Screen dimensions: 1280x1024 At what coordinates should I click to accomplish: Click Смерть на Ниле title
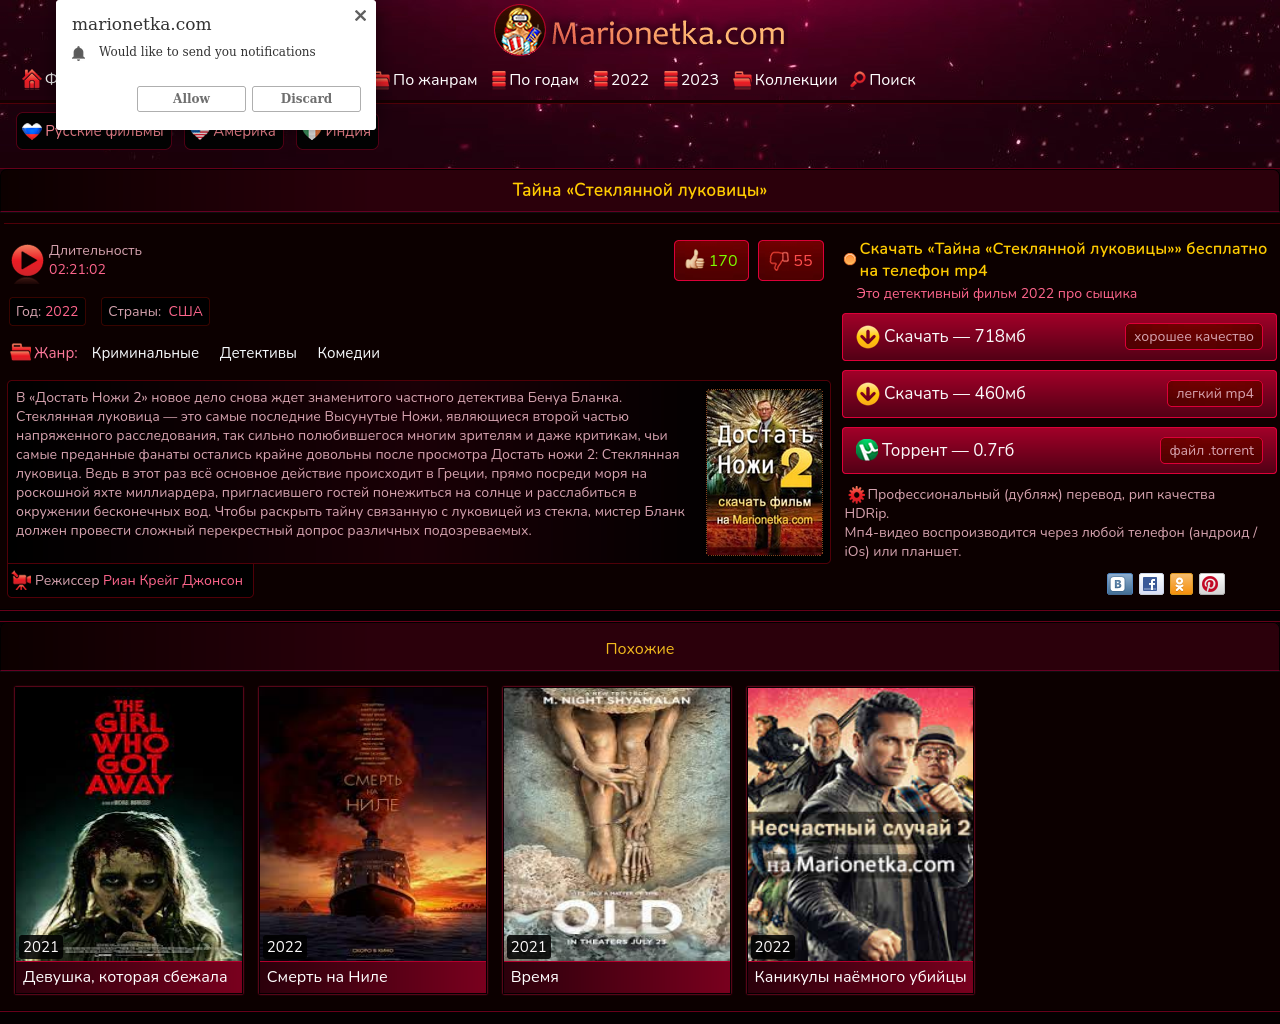click(x=327, y=977)
